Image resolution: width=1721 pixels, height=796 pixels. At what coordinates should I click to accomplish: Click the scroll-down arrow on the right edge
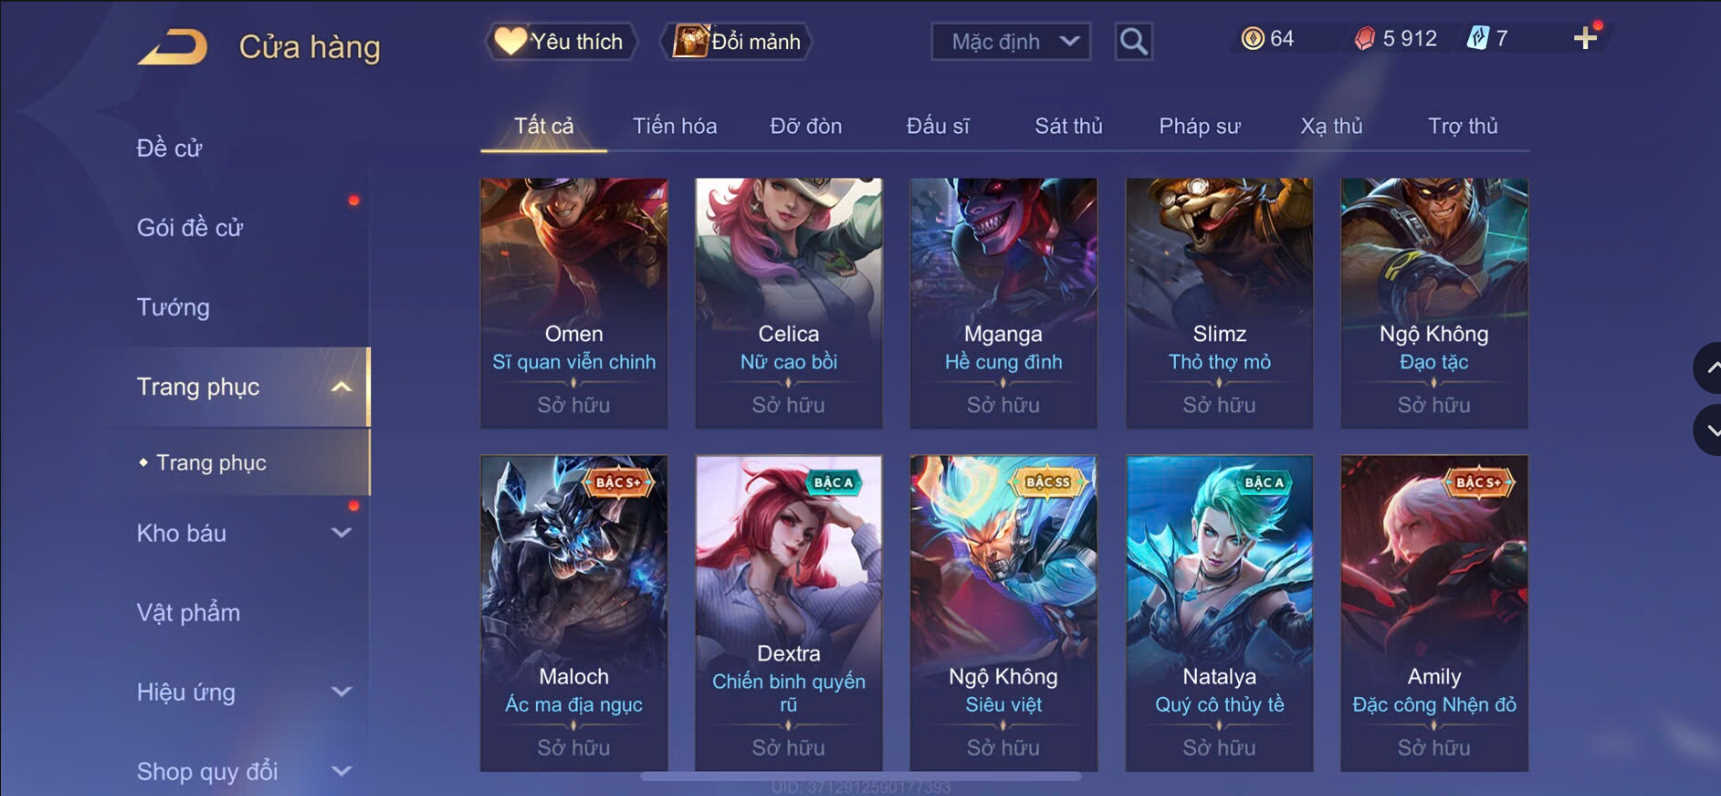(1709, 430)
